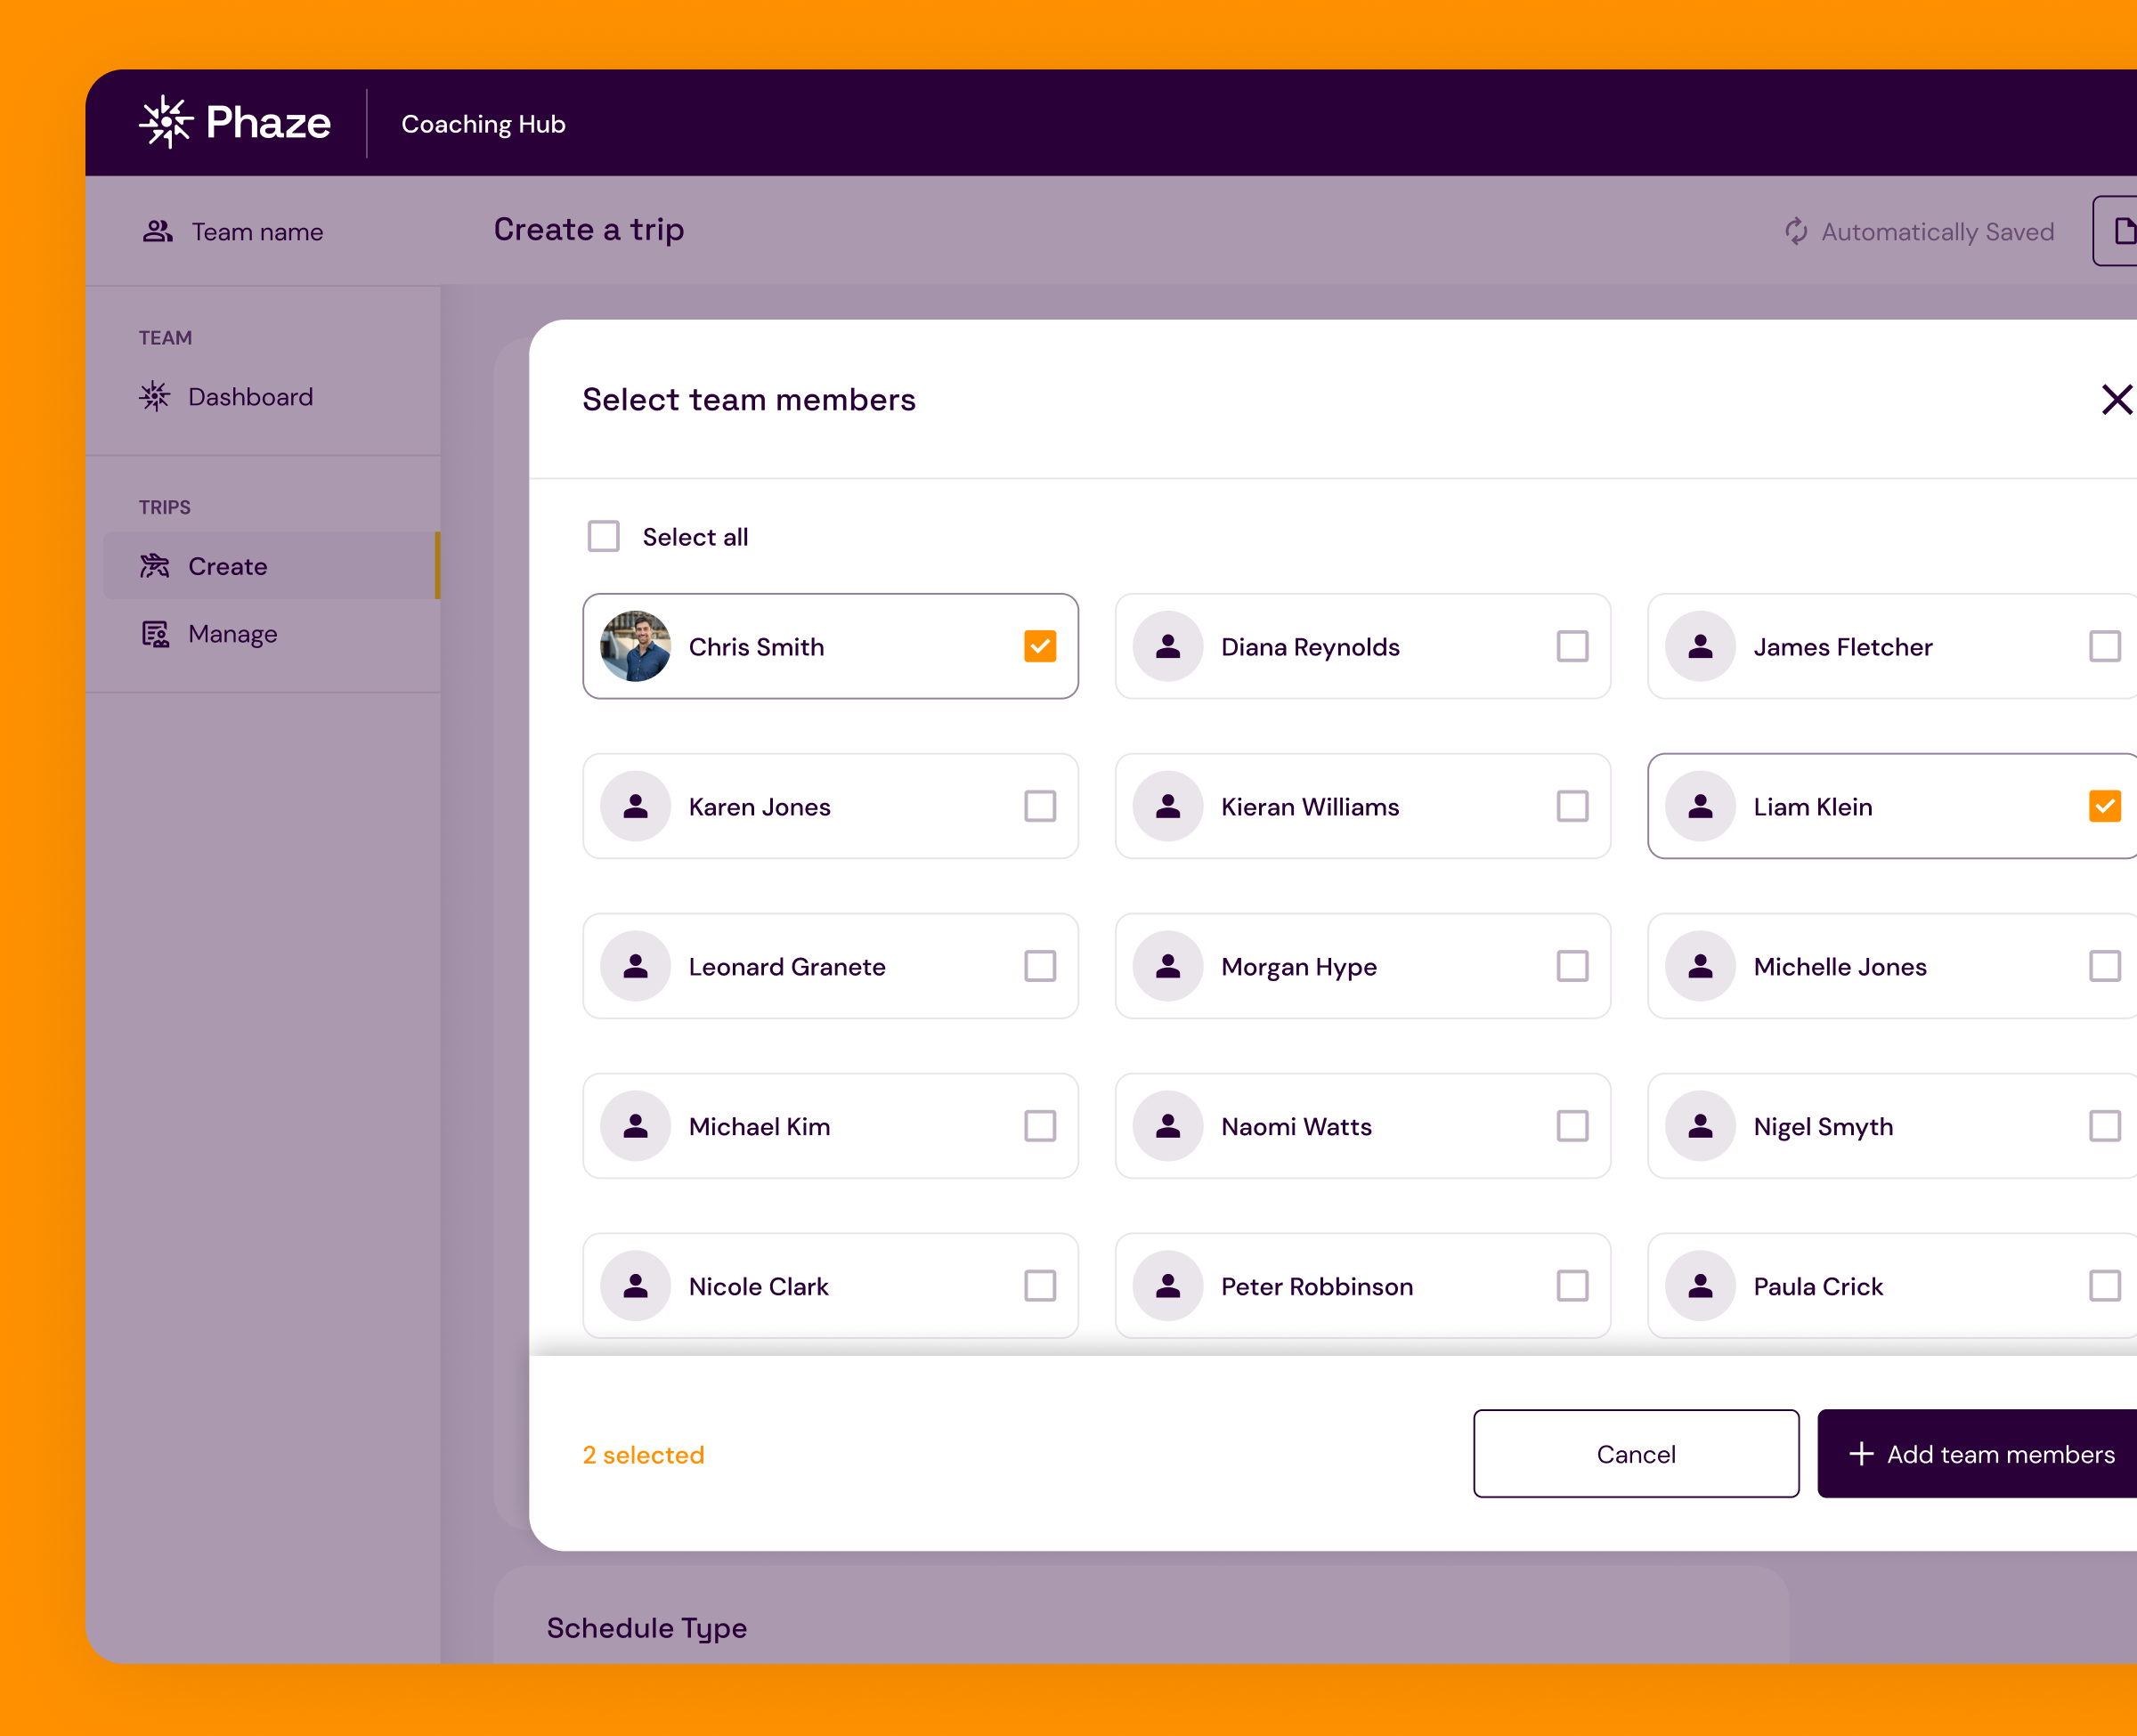2137x1736 pixels.
Task: Click the Automatically Saved sync icon
Action: pos(1796,232)
